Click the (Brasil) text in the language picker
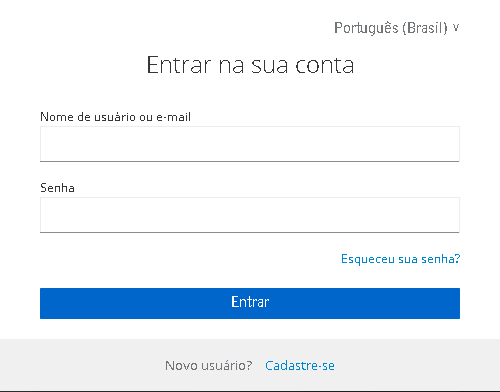This screenshot has height=392, width=500. [x=425, y=28]
